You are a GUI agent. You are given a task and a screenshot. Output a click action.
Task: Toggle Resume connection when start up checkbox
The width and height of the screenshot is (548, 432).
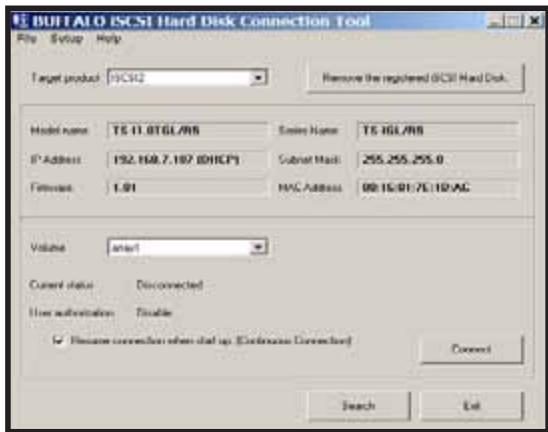pyautogui.click(x=58, y=340)
